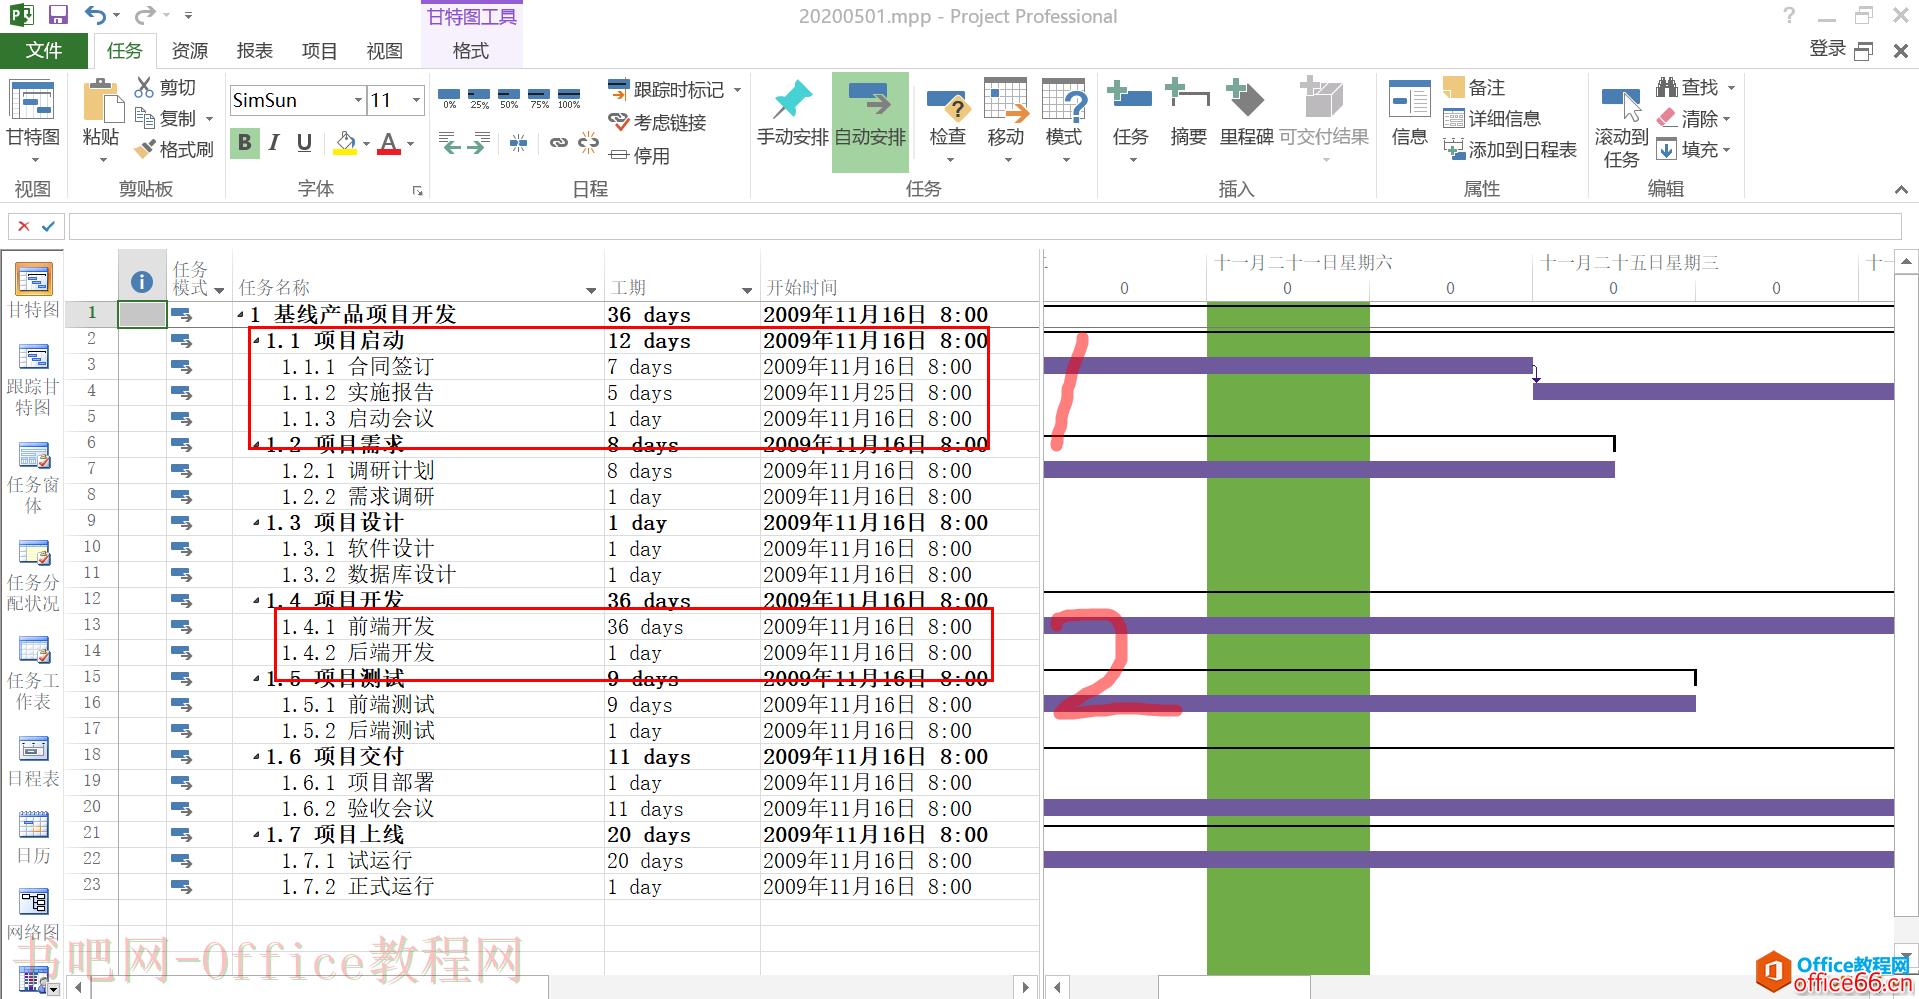
Task: Click the Cut scissors button
Action: coord(165,87)
